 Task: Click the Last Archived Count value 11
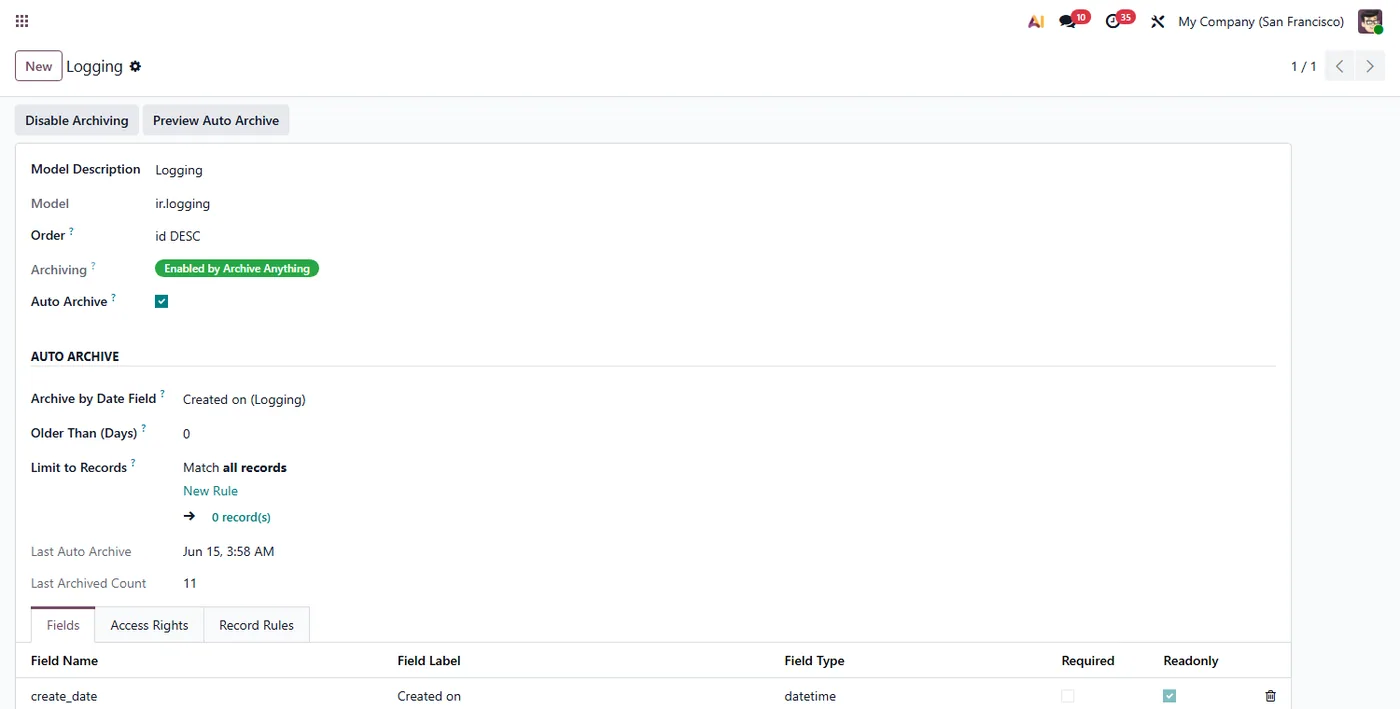click(190, 583)
